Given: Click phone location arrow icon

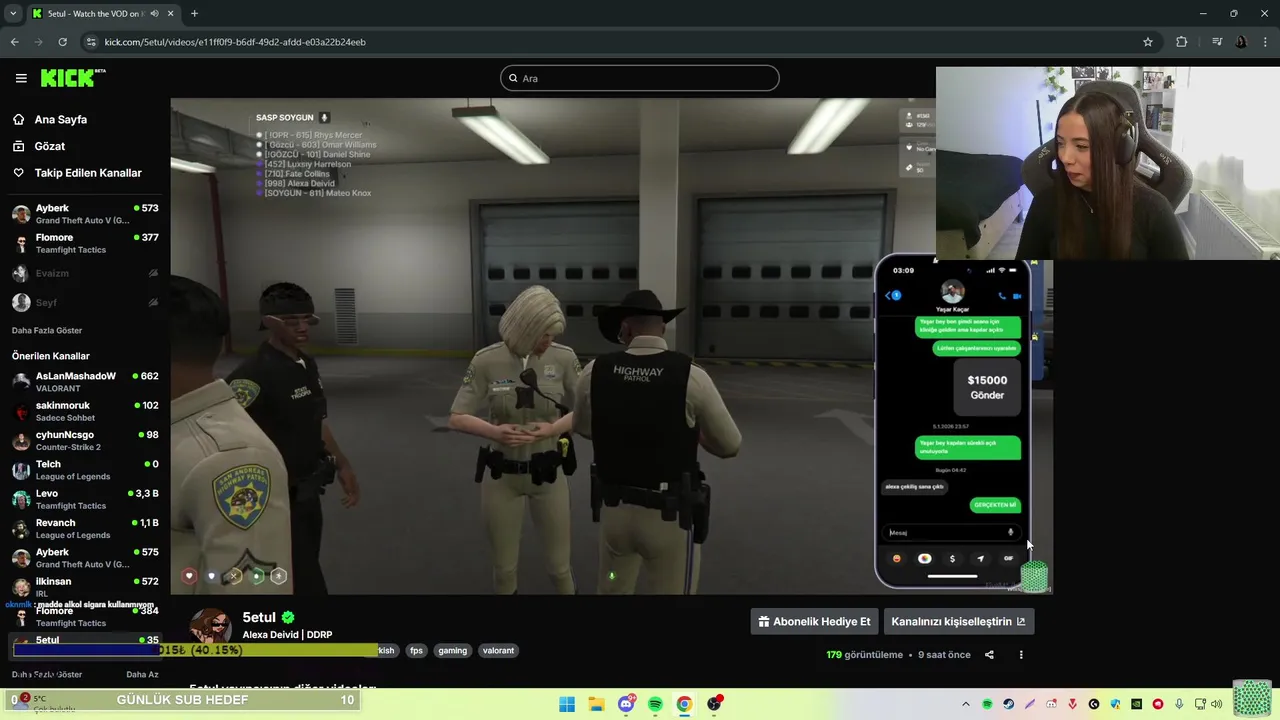Looking at the screenshot, I should (x=980, y=559).
